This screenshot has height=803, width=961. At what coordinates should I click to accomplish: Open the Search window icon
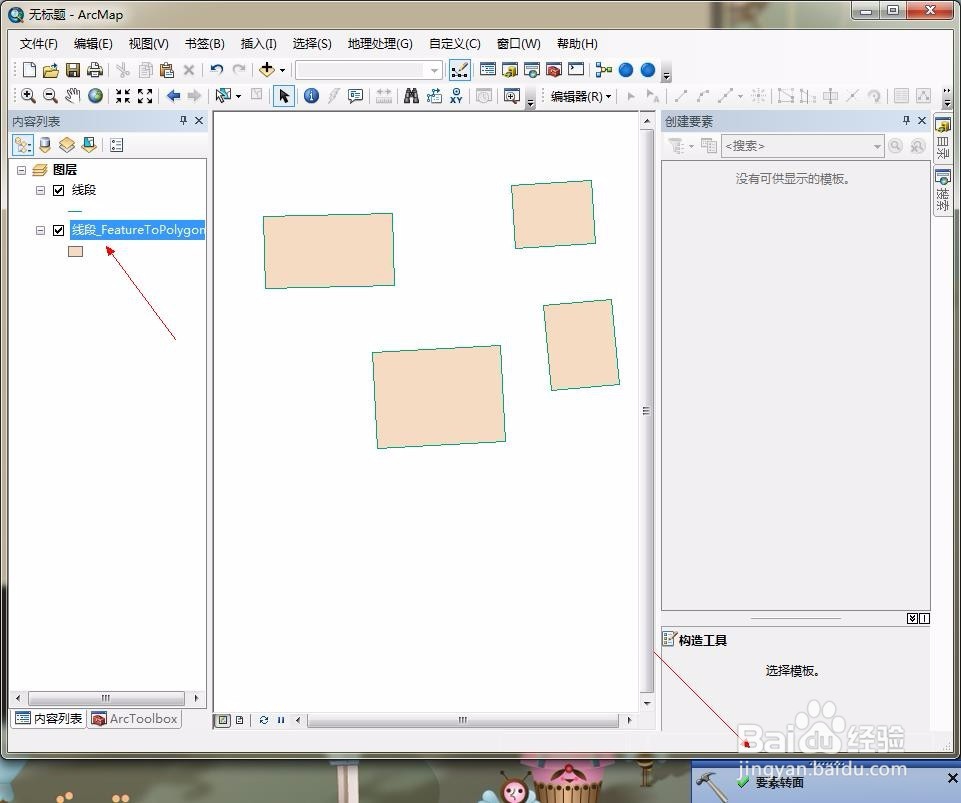click(x=532, y=70)
